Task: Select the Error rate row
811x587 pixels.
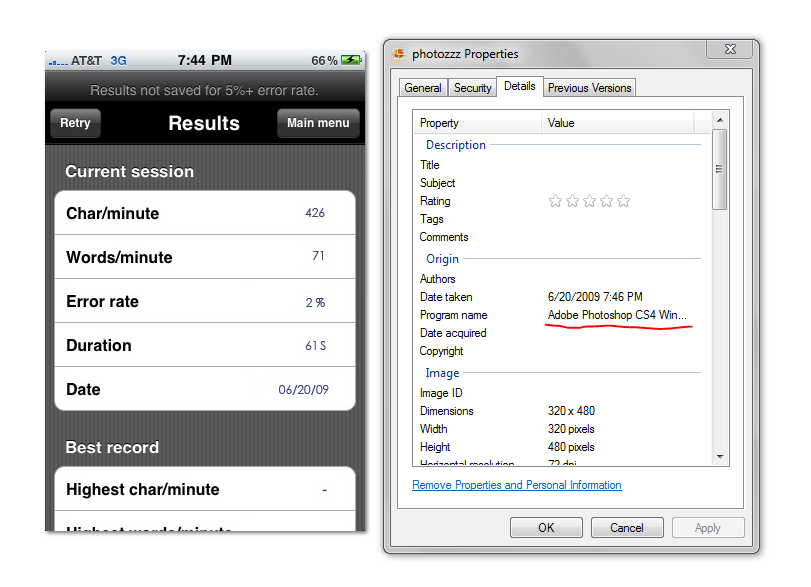Action: point(205,301)
